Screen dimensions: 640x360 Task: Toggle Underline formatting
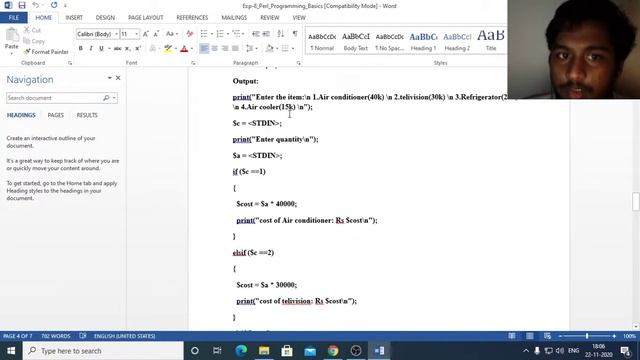101,49
